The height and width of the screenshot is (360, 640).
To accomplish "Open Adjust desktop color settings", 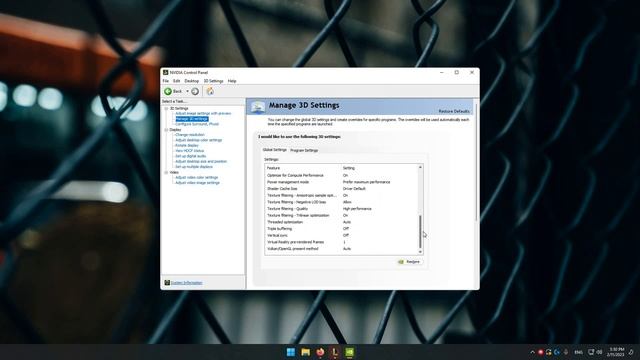I will point(198,140).
